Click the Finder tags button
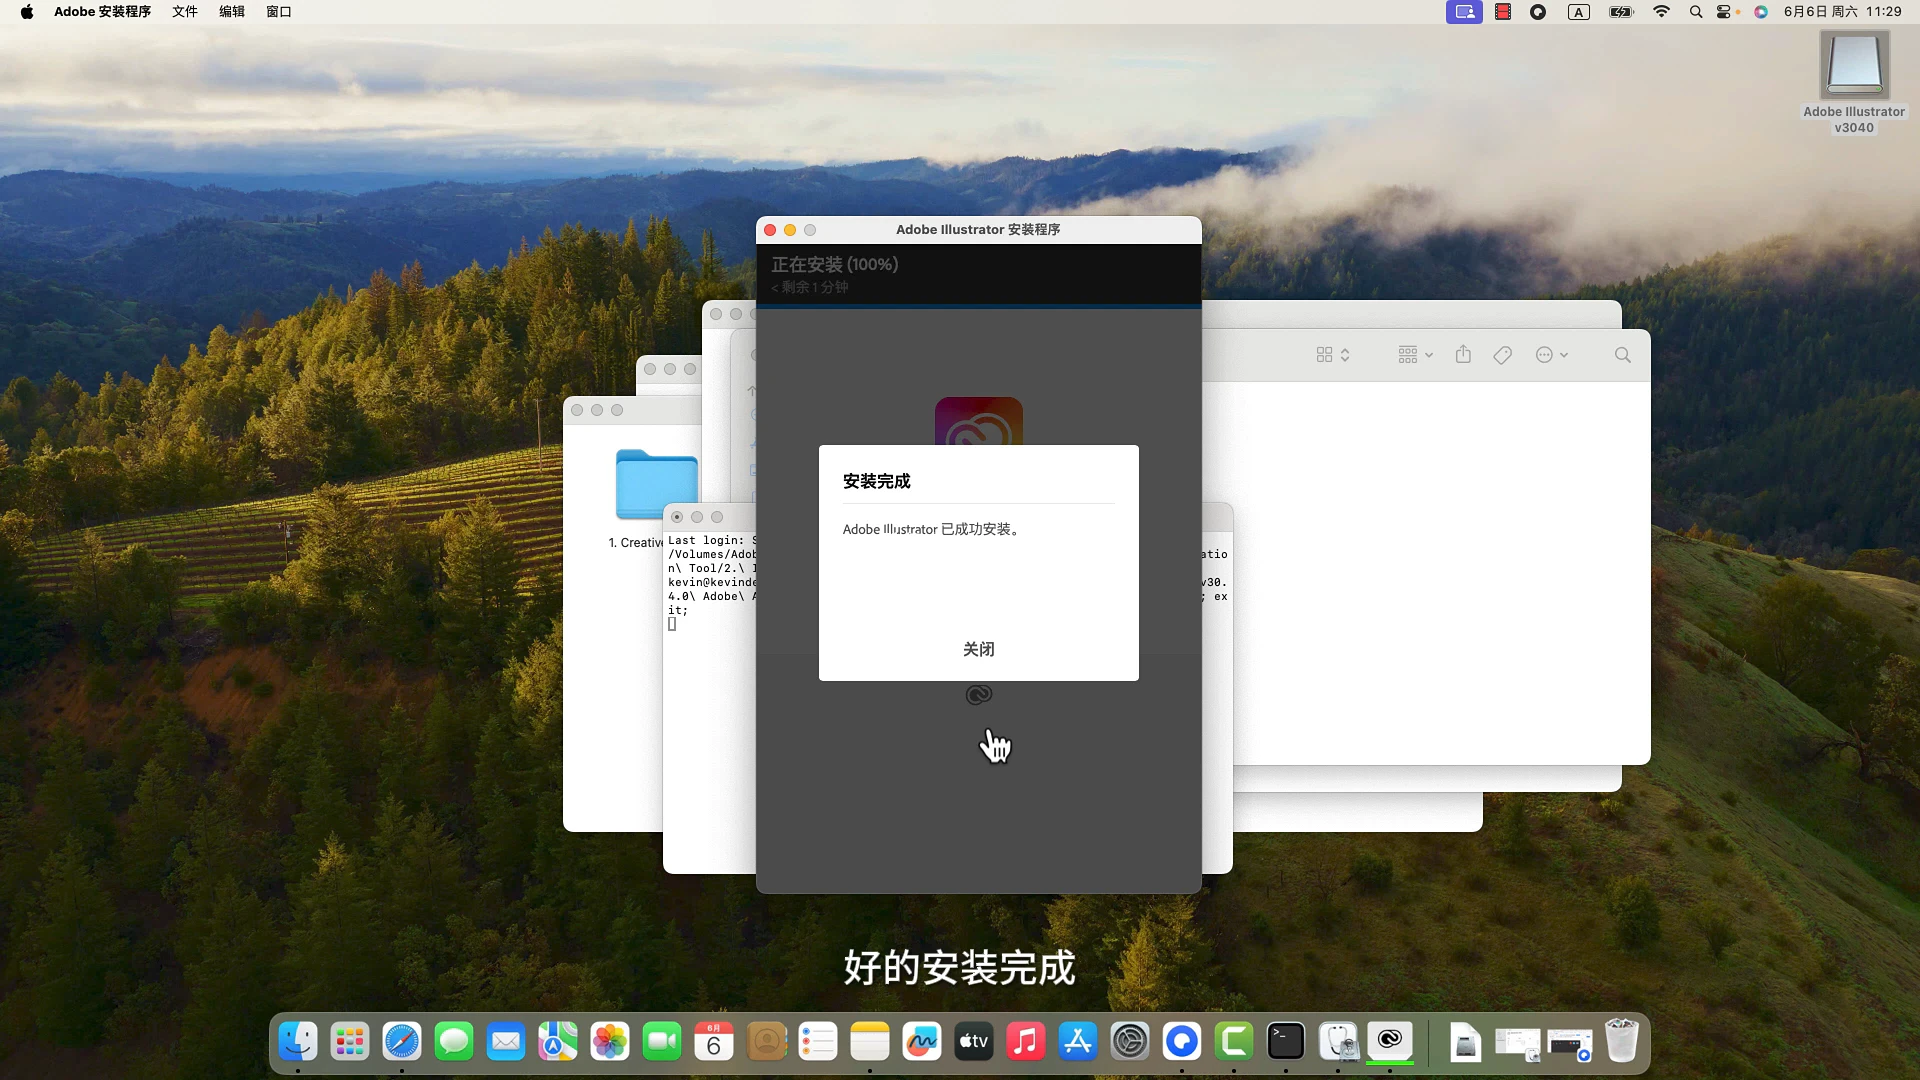The image size is (1920, 1080). point(1502,355)
